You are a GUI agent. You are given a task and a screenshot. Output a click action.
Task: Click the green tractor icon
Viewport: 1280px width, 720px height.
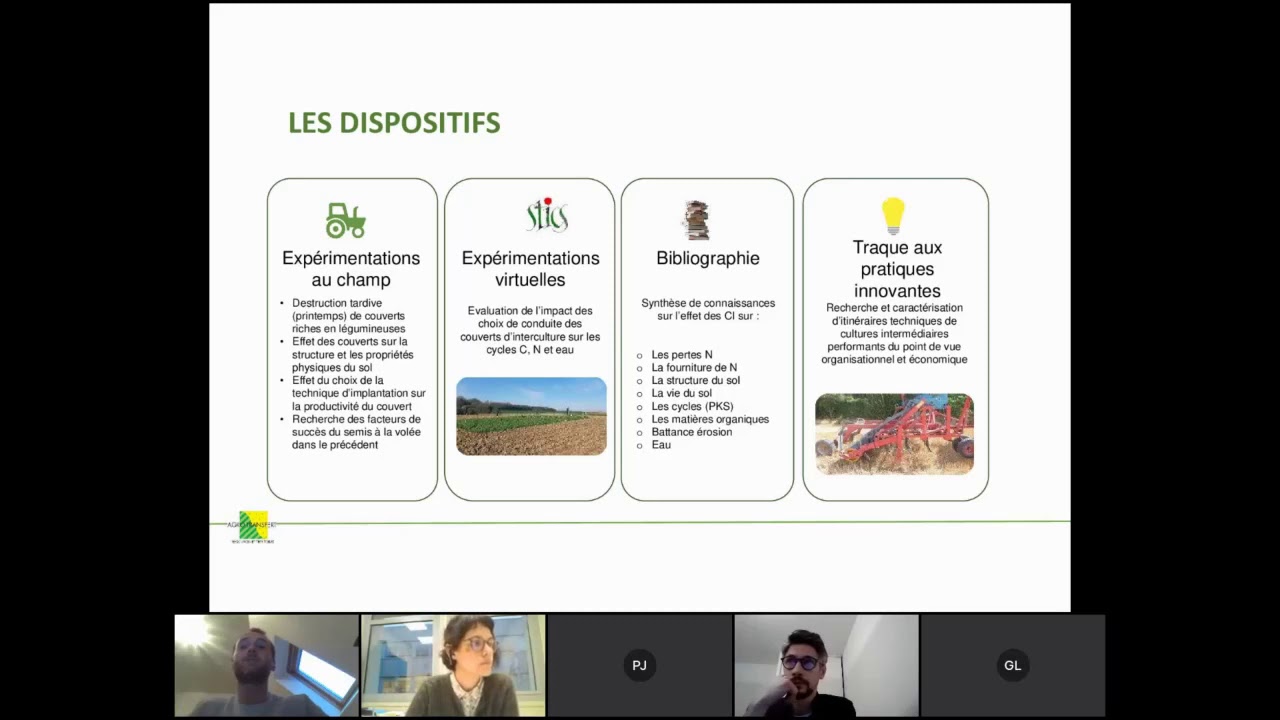click(x=346, y=220)
